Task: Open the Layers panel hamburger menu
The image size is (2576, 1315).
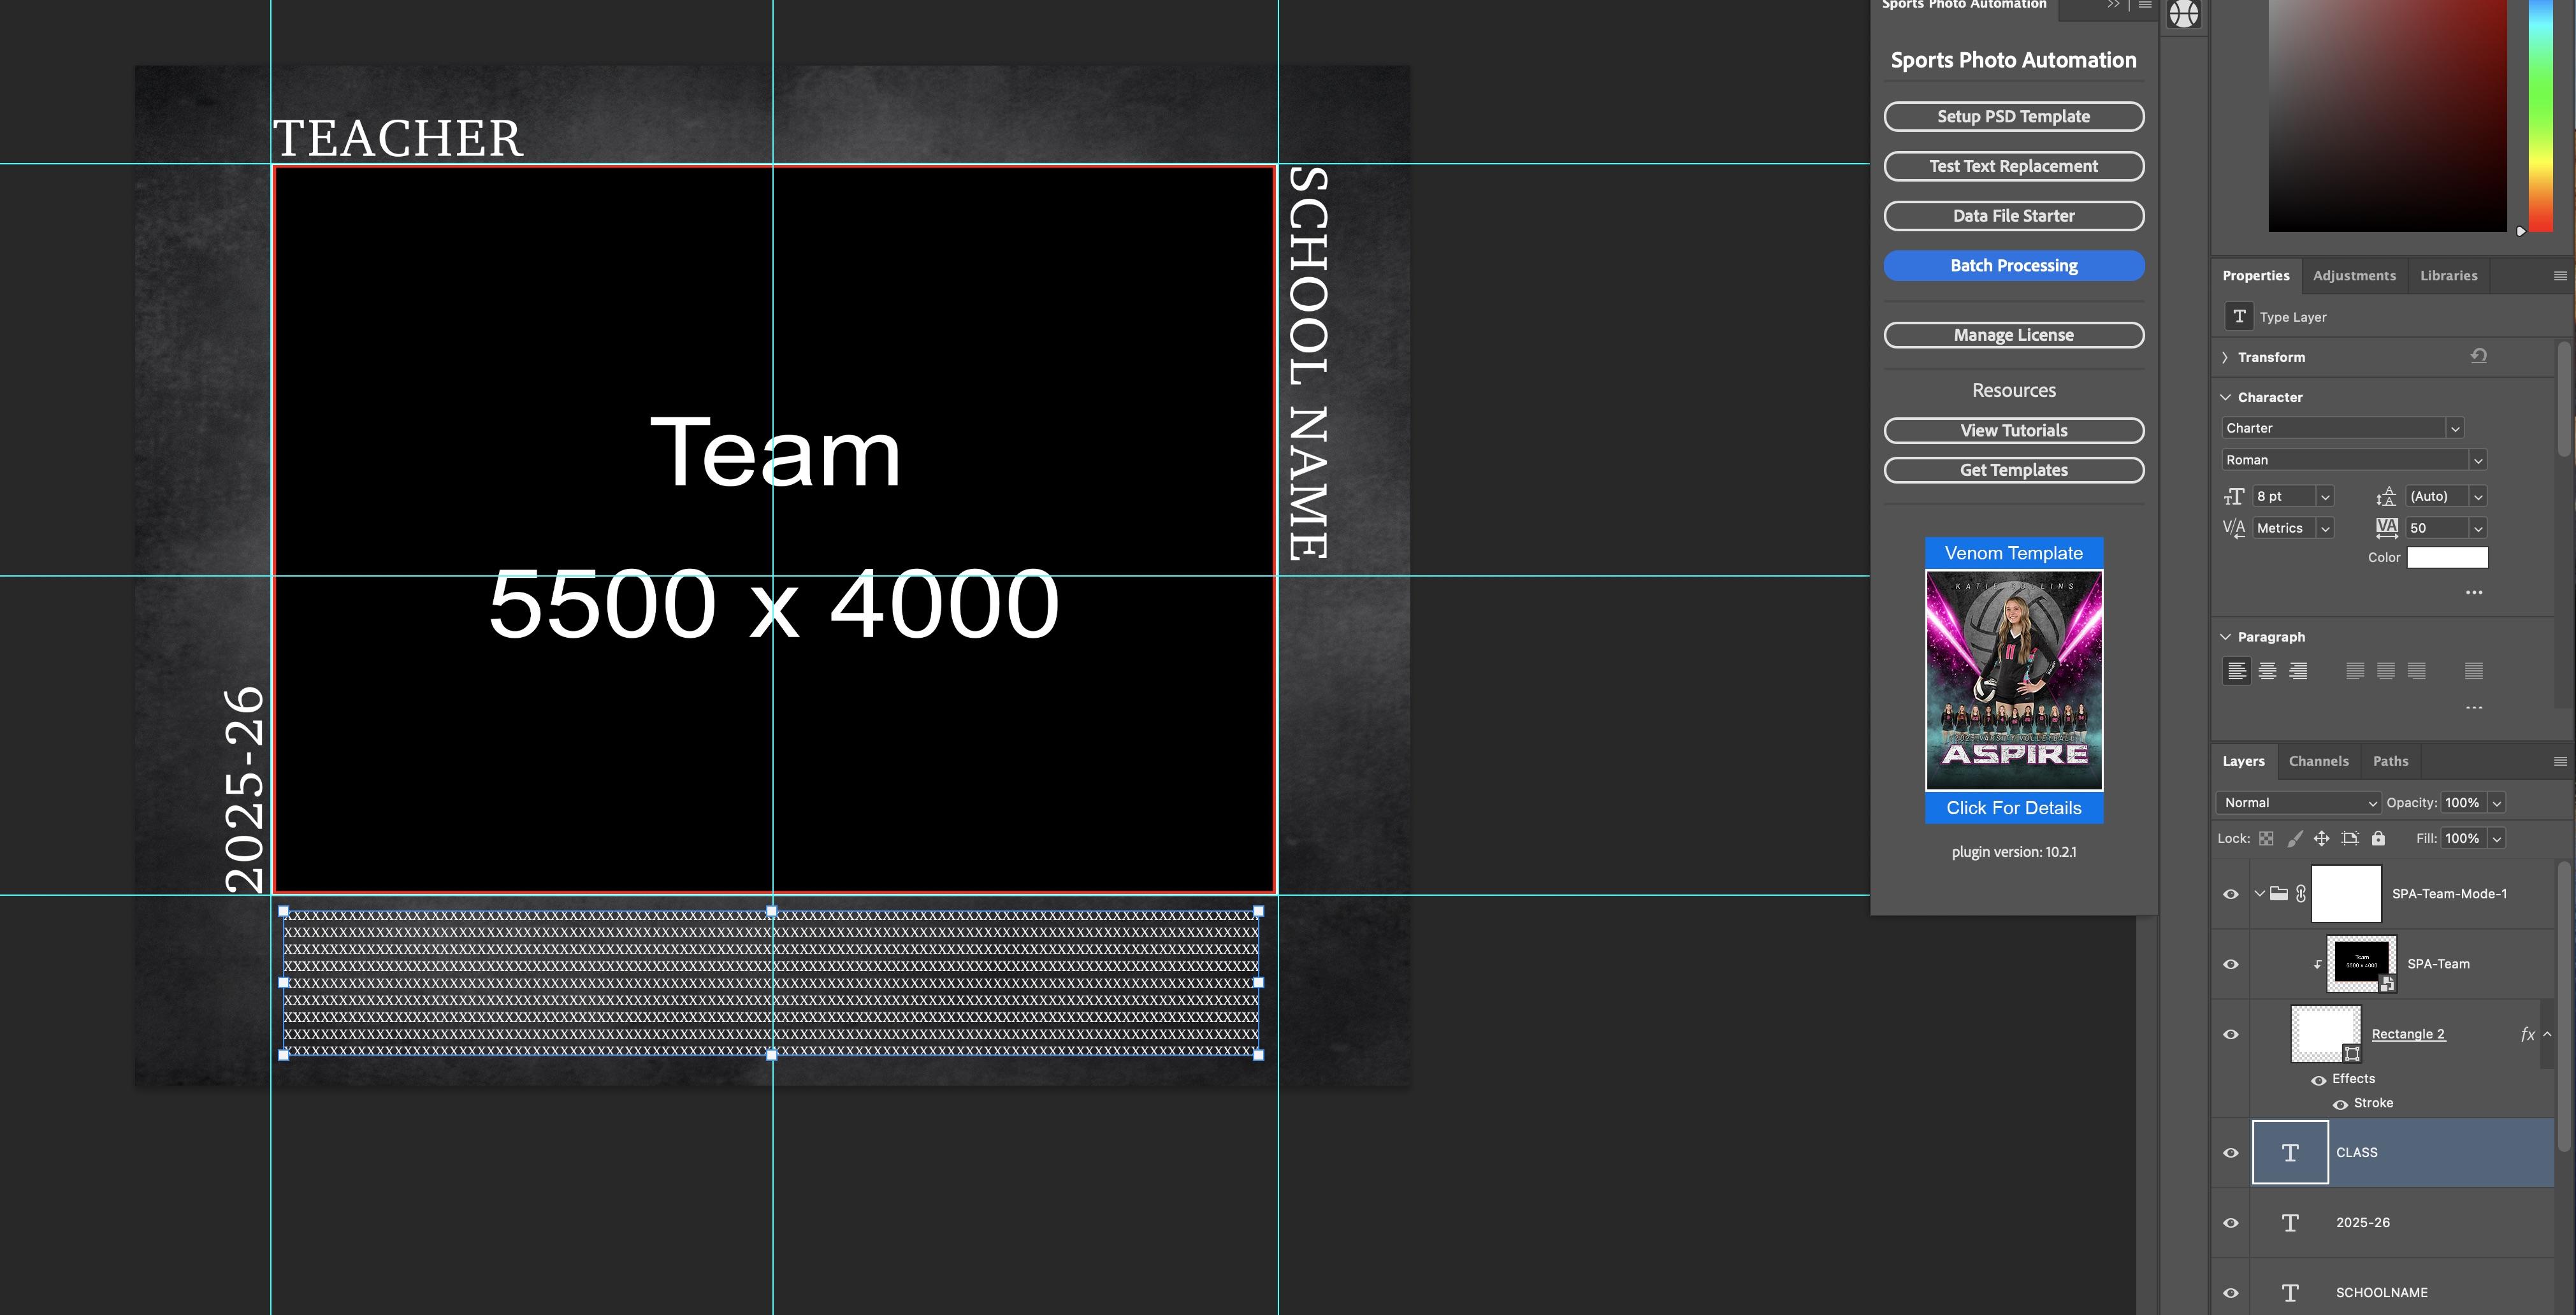Action: pyautogui.click(x=2559, y=761)
